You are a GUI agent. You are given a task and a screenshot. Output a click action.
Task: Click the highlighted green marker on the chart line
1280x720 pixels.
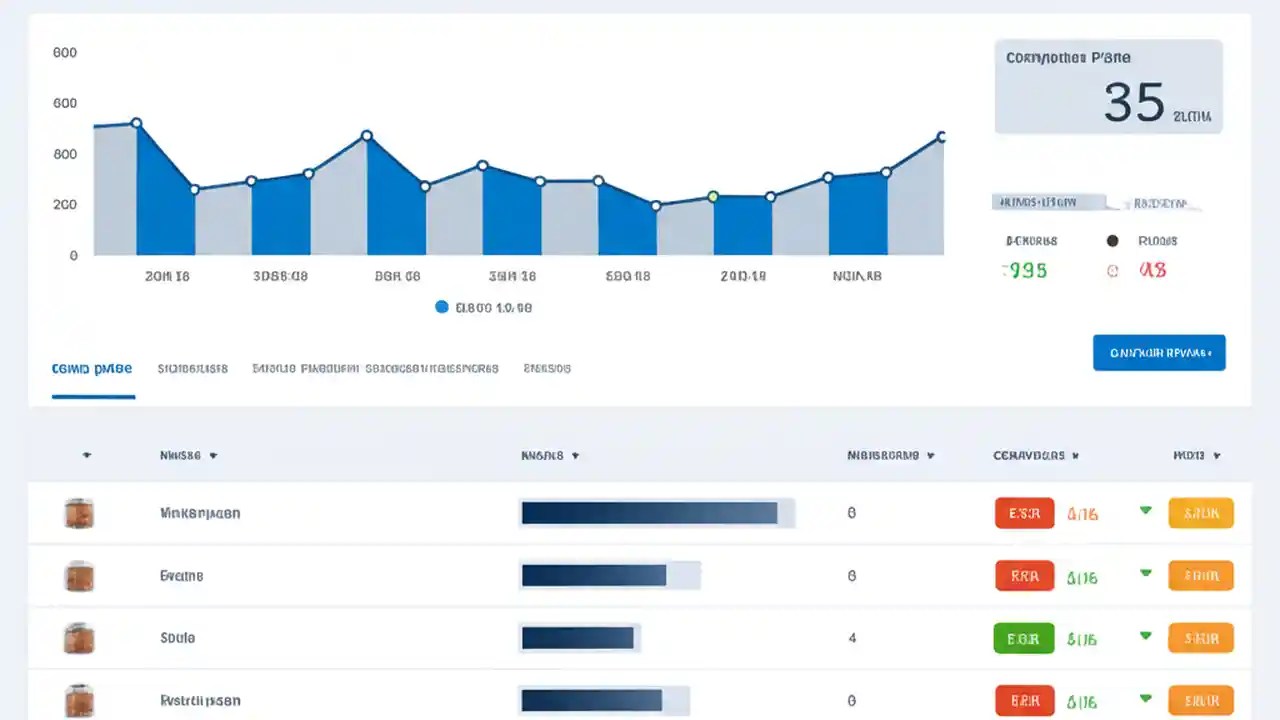(713, 197)
